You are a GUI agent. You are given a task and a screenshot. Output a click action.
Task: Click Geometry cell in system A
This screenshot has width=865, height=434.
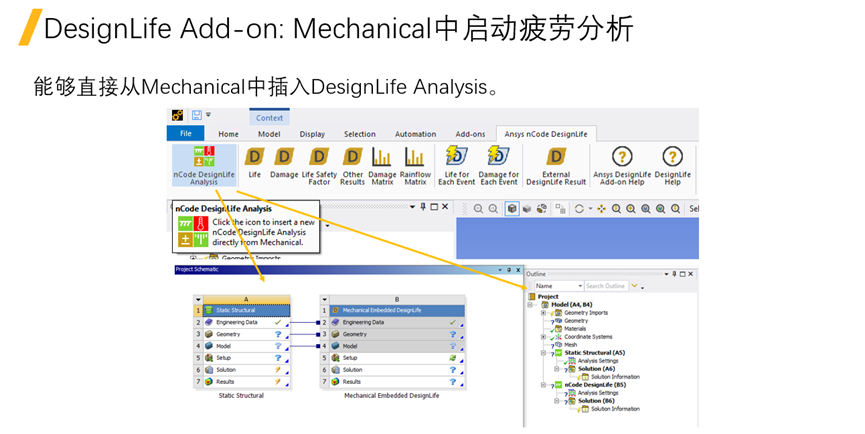(x=246, y=334)
